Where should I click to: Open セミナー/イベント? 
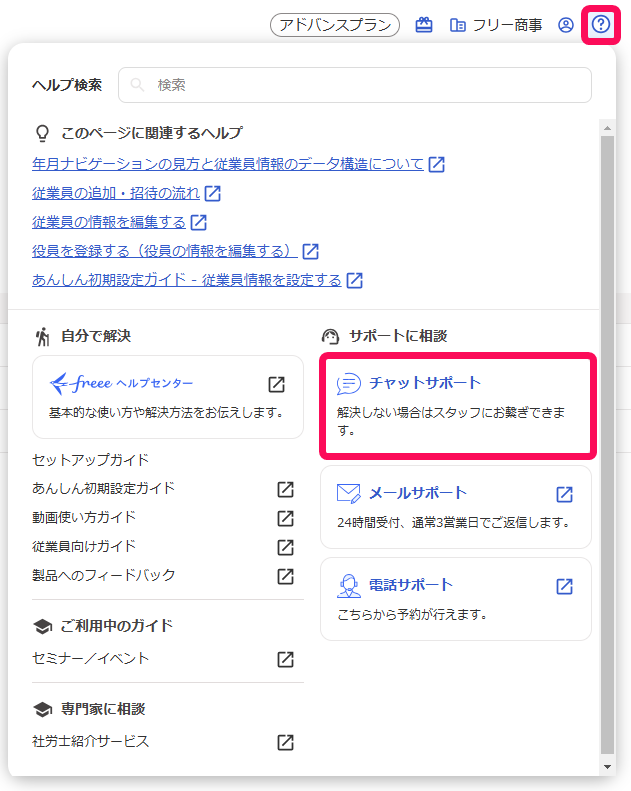click(91, 658)
